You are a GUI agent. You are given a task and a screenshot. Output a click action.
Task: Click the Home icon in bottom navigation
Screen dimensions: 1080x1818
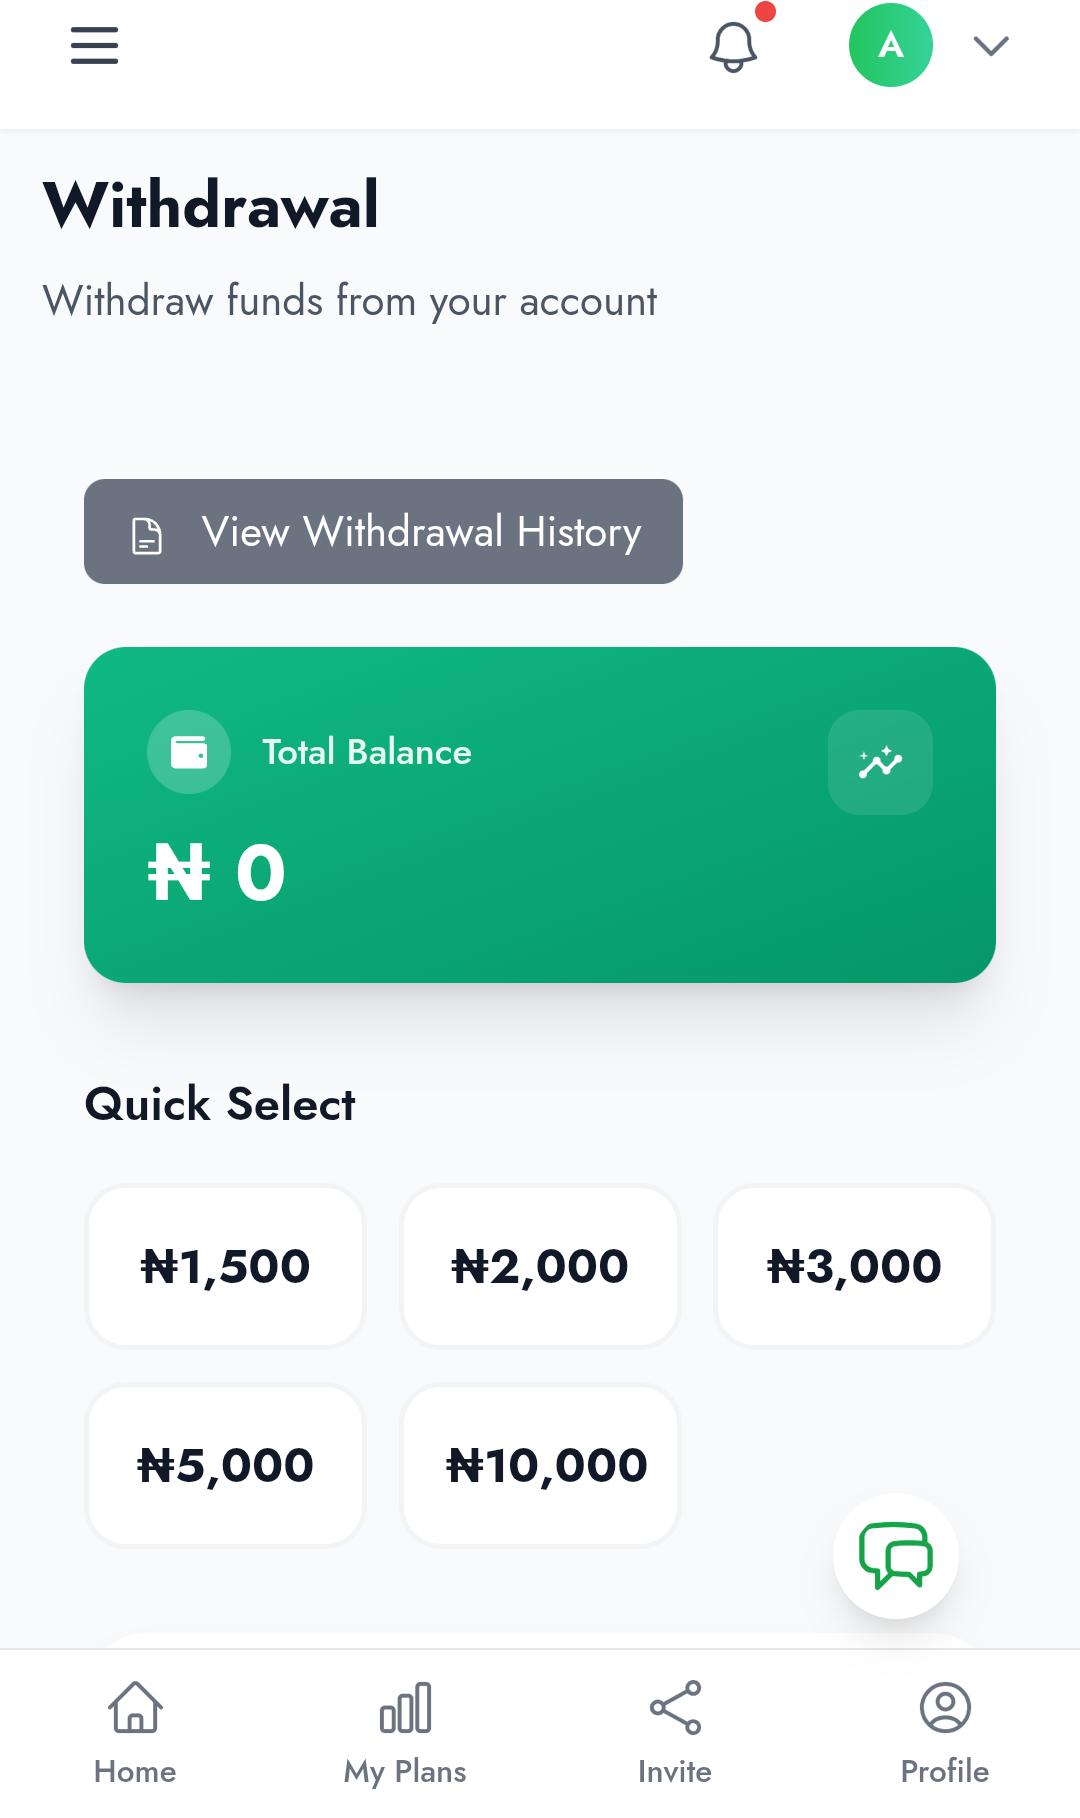(x=135, y=1710)
